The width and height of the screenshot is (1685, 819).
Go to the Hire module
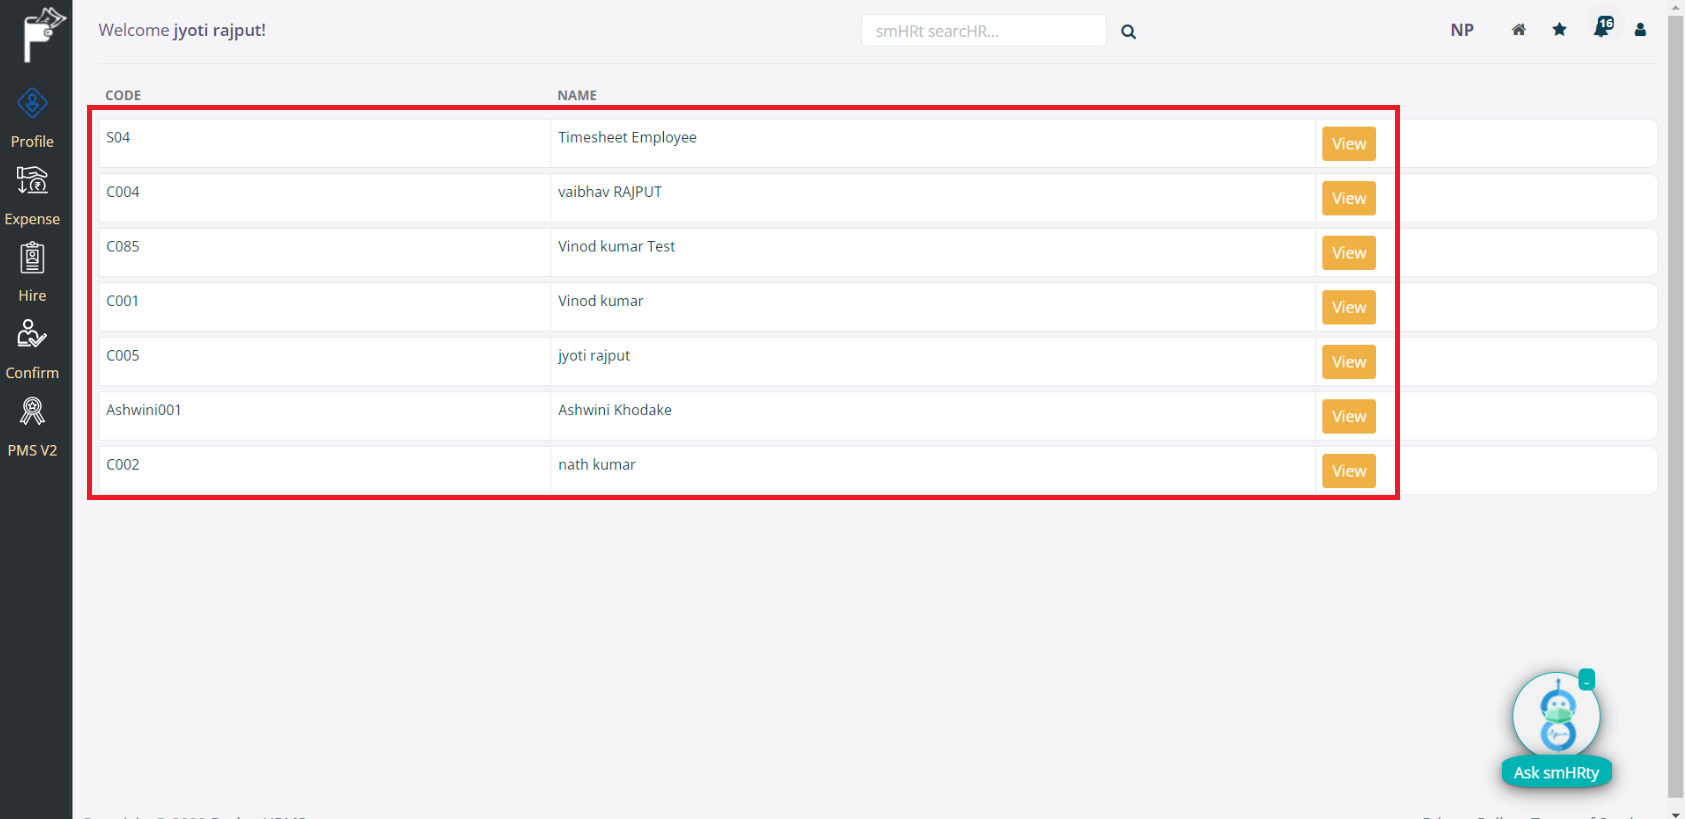(32, 273)
